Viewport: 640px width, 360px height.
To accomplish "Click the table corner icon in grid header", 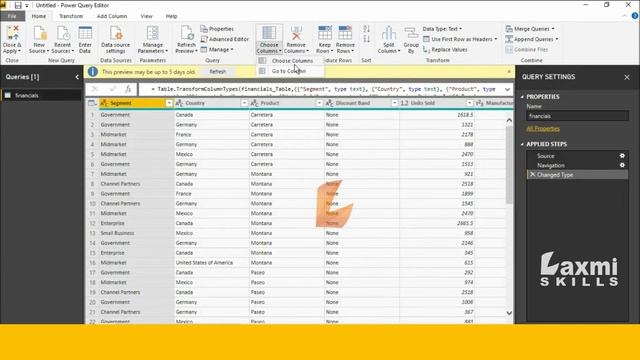I will 92,103.
